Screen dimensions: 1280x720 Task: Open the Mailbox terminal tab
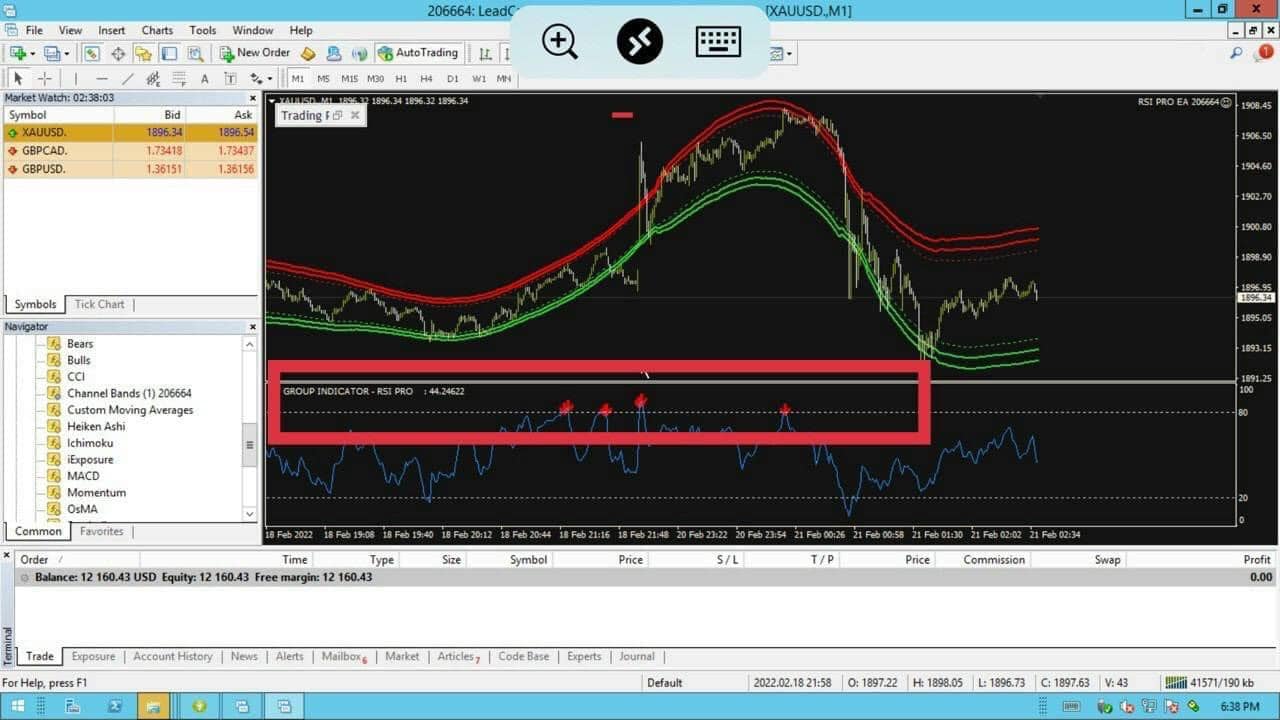tap(344, 657)
